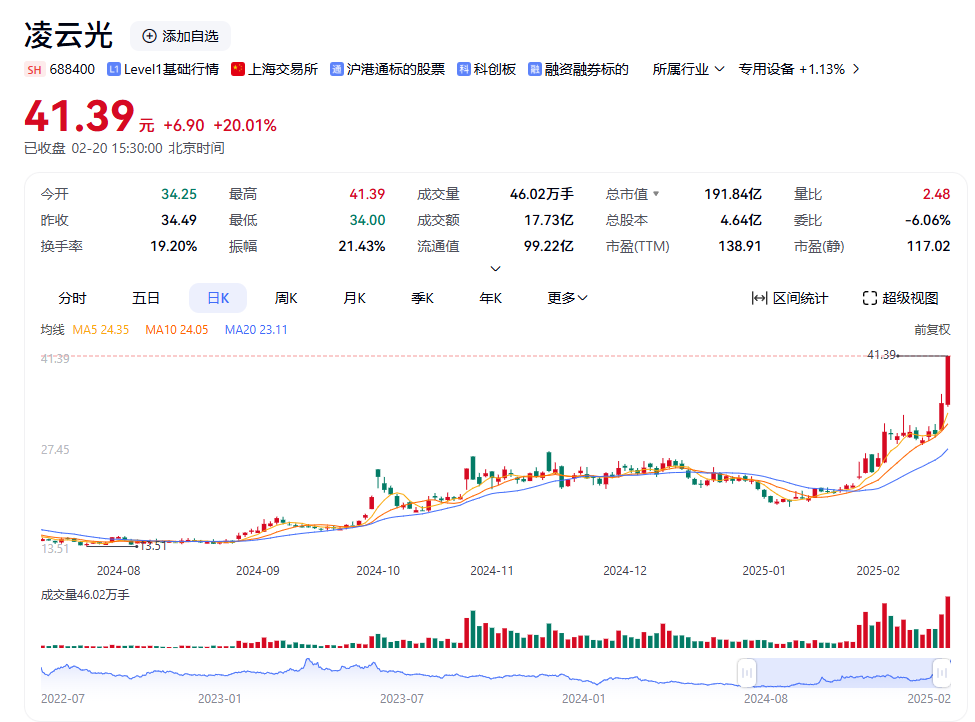The image size is (975, 722).
Task: Click the SH exchange badge icon
Action: pyautogui.click(x=35, y=69)
